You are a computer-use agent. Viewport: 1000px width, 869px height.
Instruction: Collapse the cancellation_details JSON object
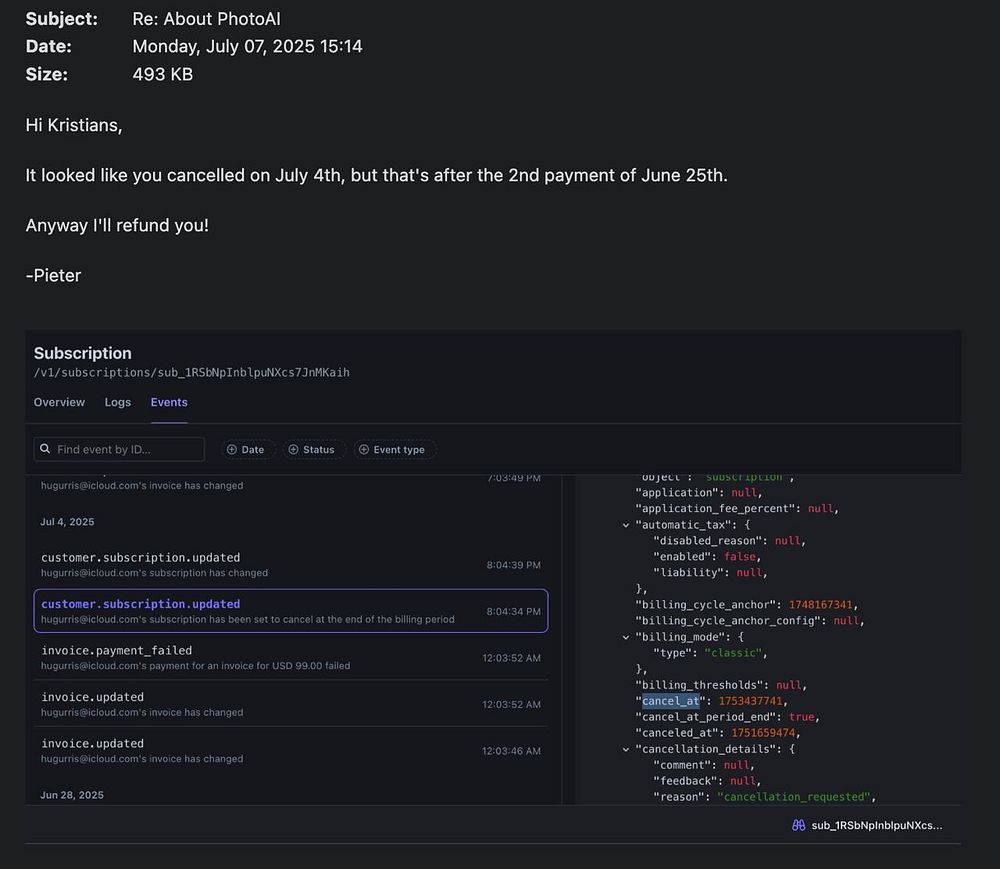pyautogui.click(x=626, y=749)
